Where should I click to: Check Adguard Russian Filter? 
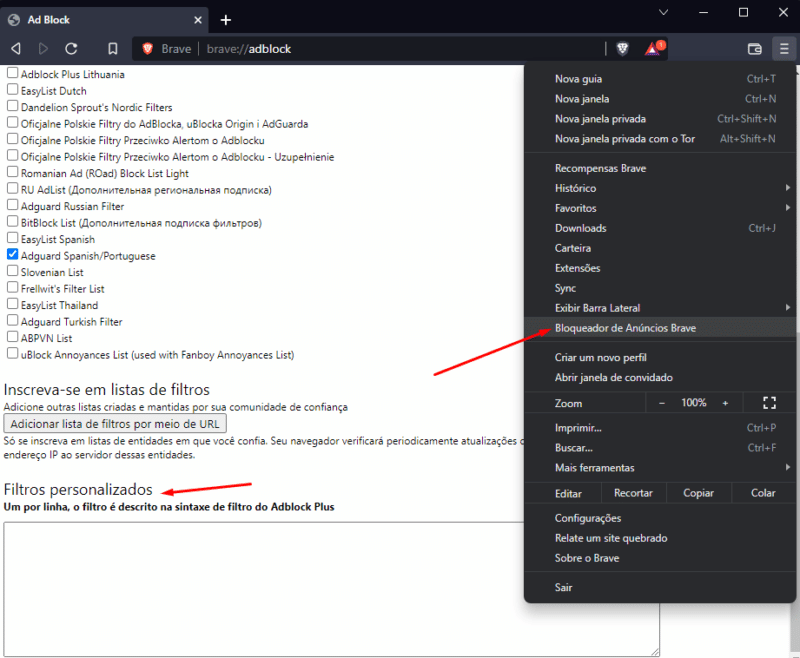(12, 205)
